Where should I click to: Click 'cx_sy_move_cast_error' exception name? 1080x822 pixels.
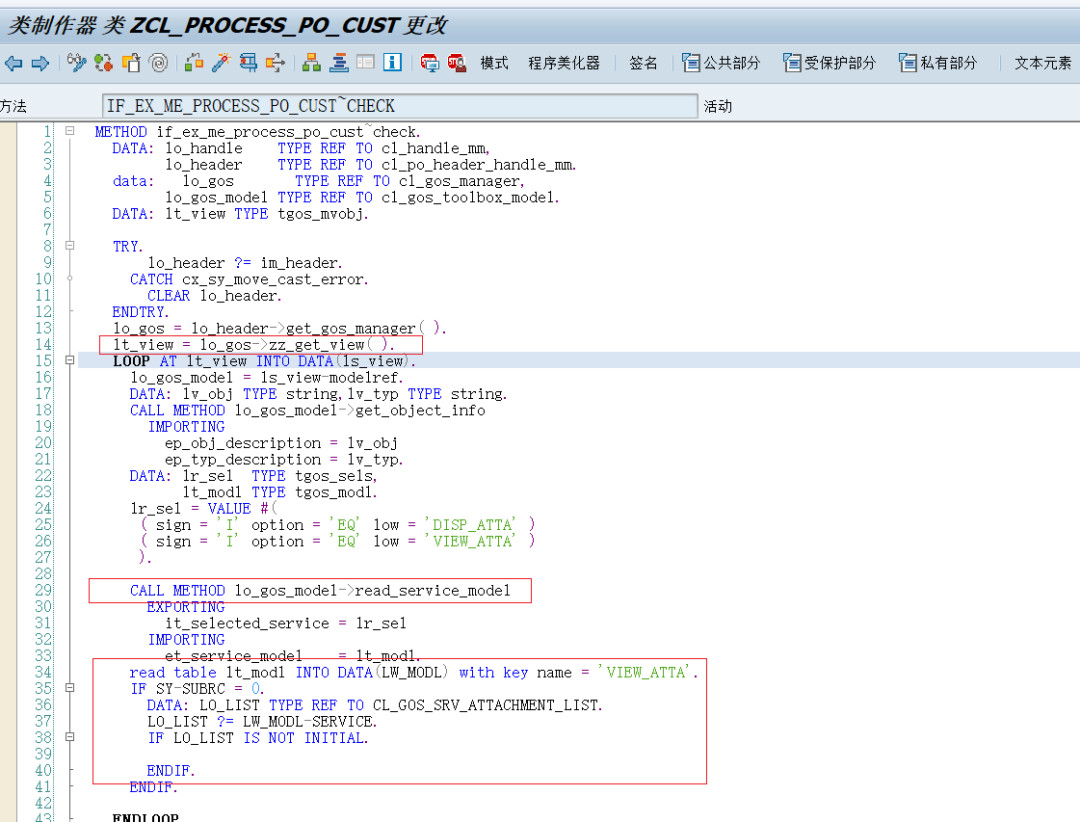click(273, 280)
